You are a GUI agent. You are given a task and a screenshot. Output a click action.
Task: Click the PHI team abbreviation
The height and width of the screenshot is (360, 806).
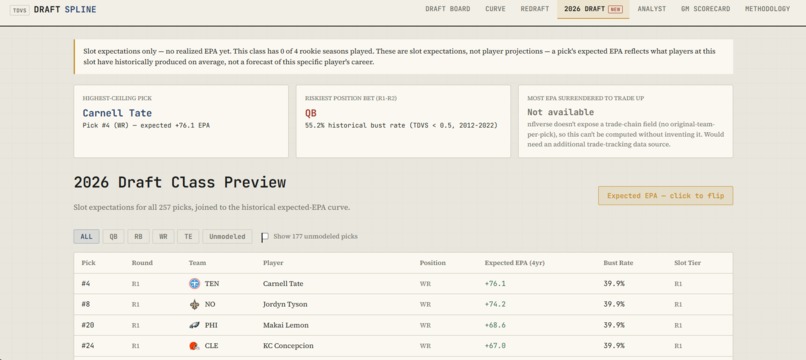tap(211, 325)
